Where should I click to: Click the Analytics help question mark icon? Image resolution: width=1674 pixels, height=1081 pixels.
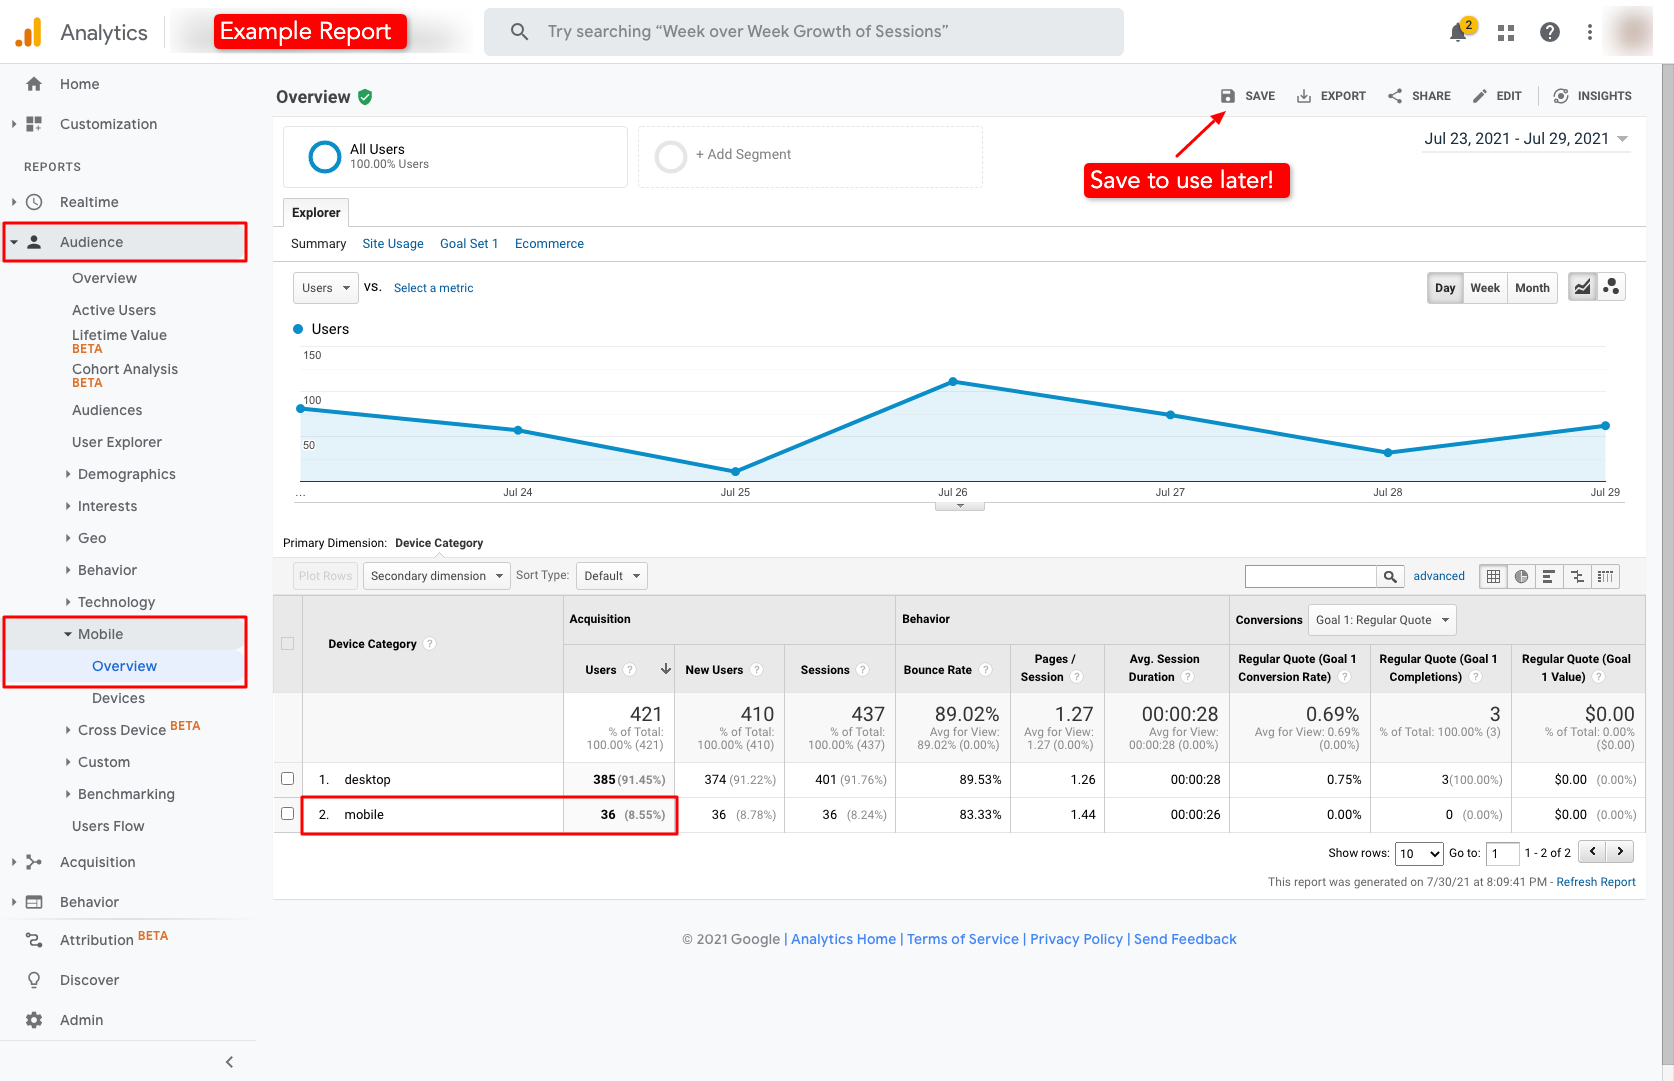point(1549,31)
